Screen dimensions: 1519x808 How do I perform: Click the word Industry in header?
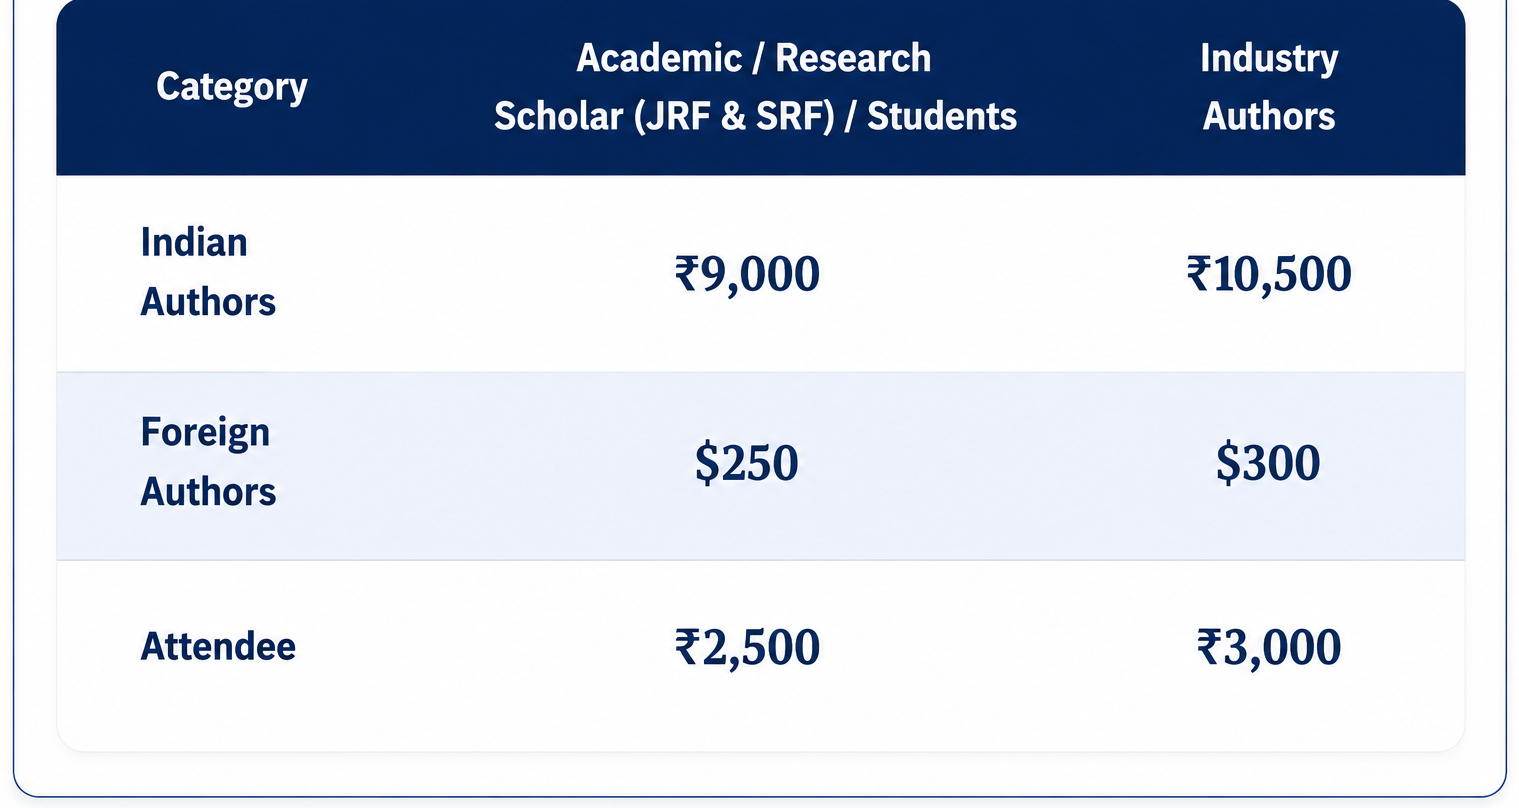click(1269, 58)
